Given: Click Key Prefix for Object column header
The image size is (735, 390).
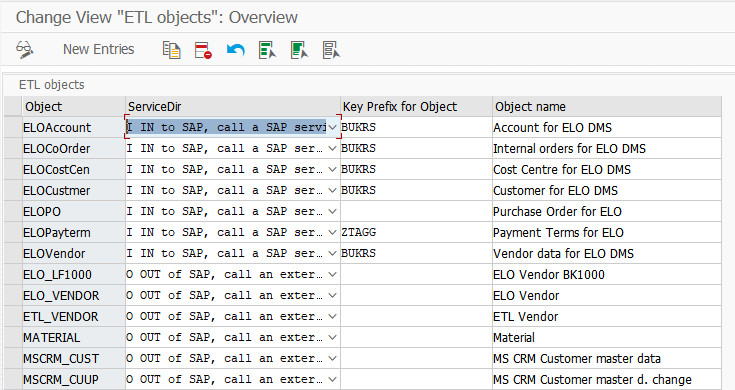Looking at the screenshot, I should [x=416, y=107].
